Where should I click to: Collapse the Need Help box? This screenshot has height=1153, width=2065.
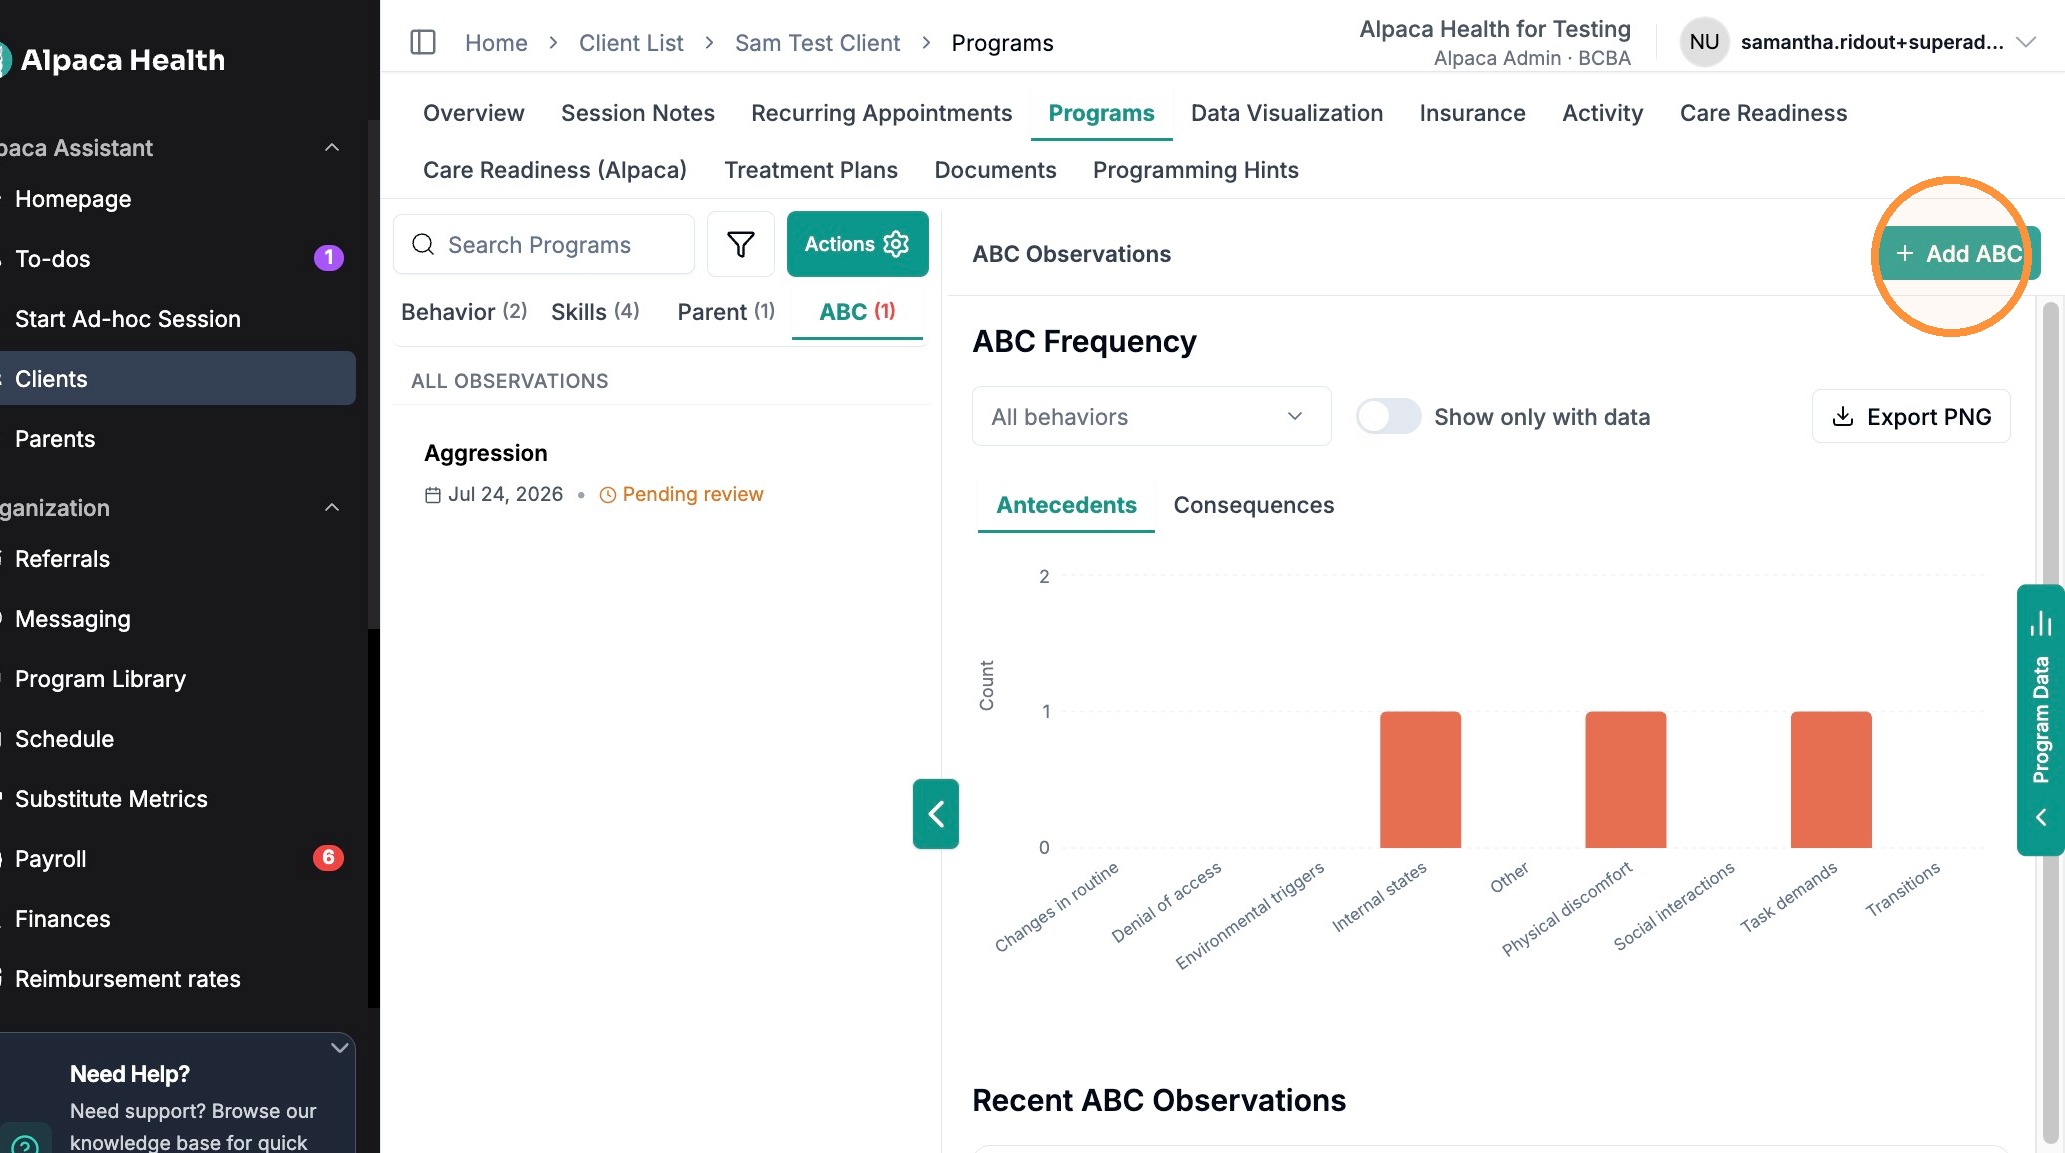point(339,1048)
